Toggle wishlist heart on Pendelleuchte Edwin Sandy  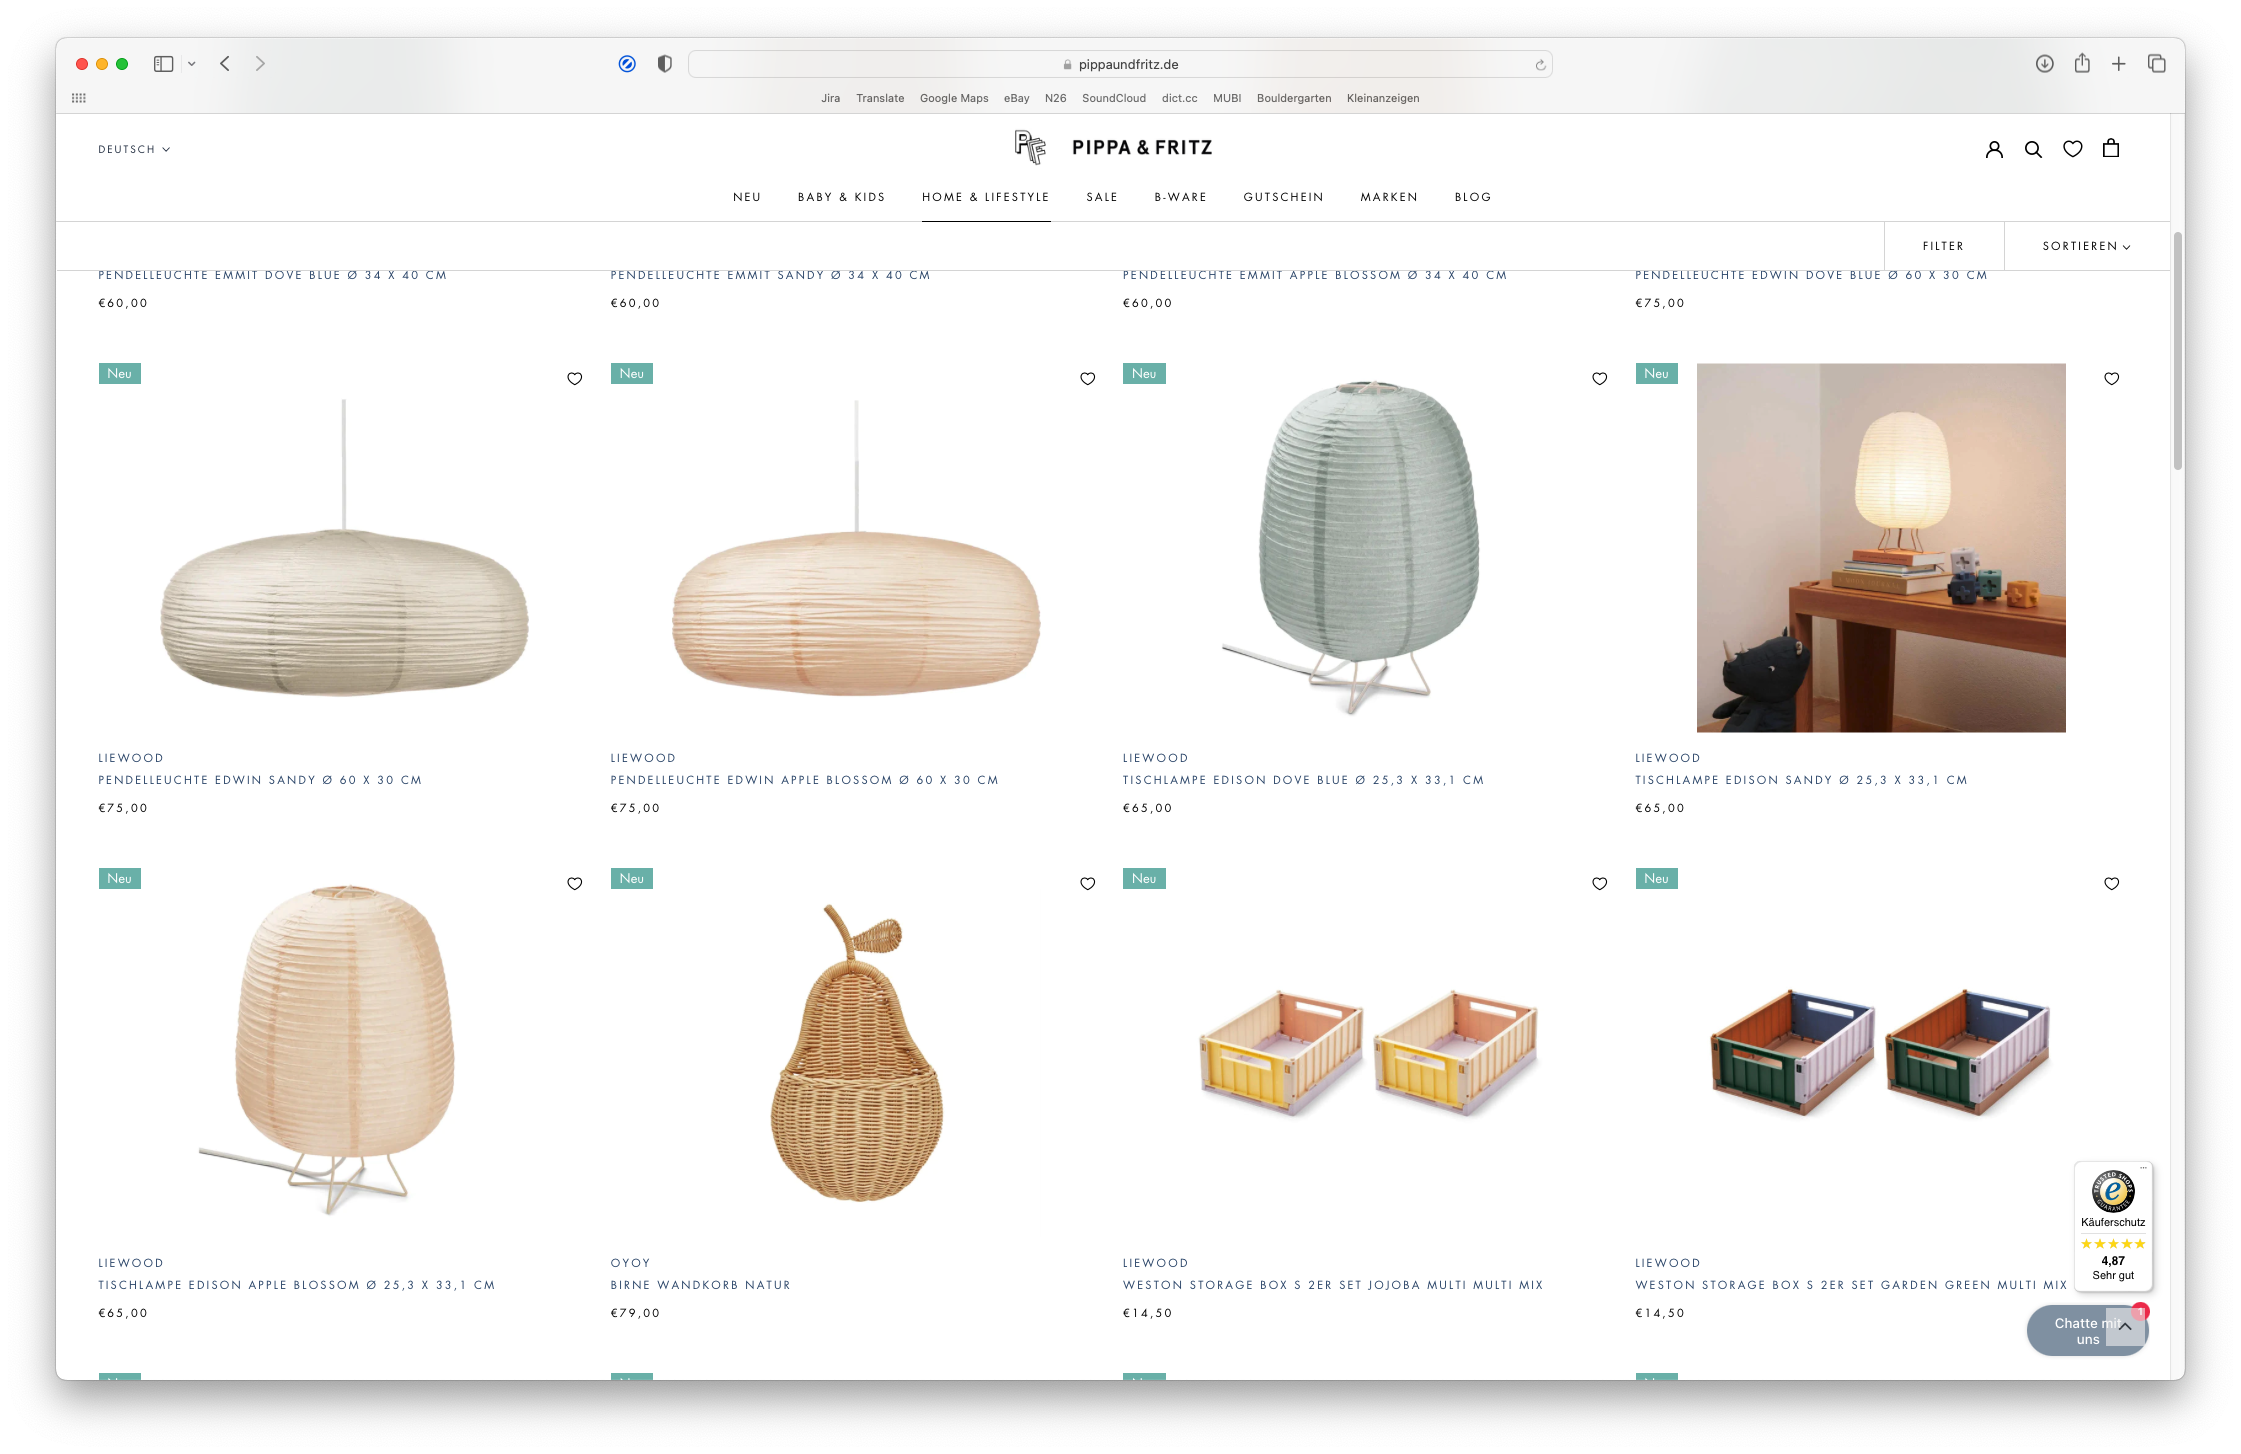(575, 378)
